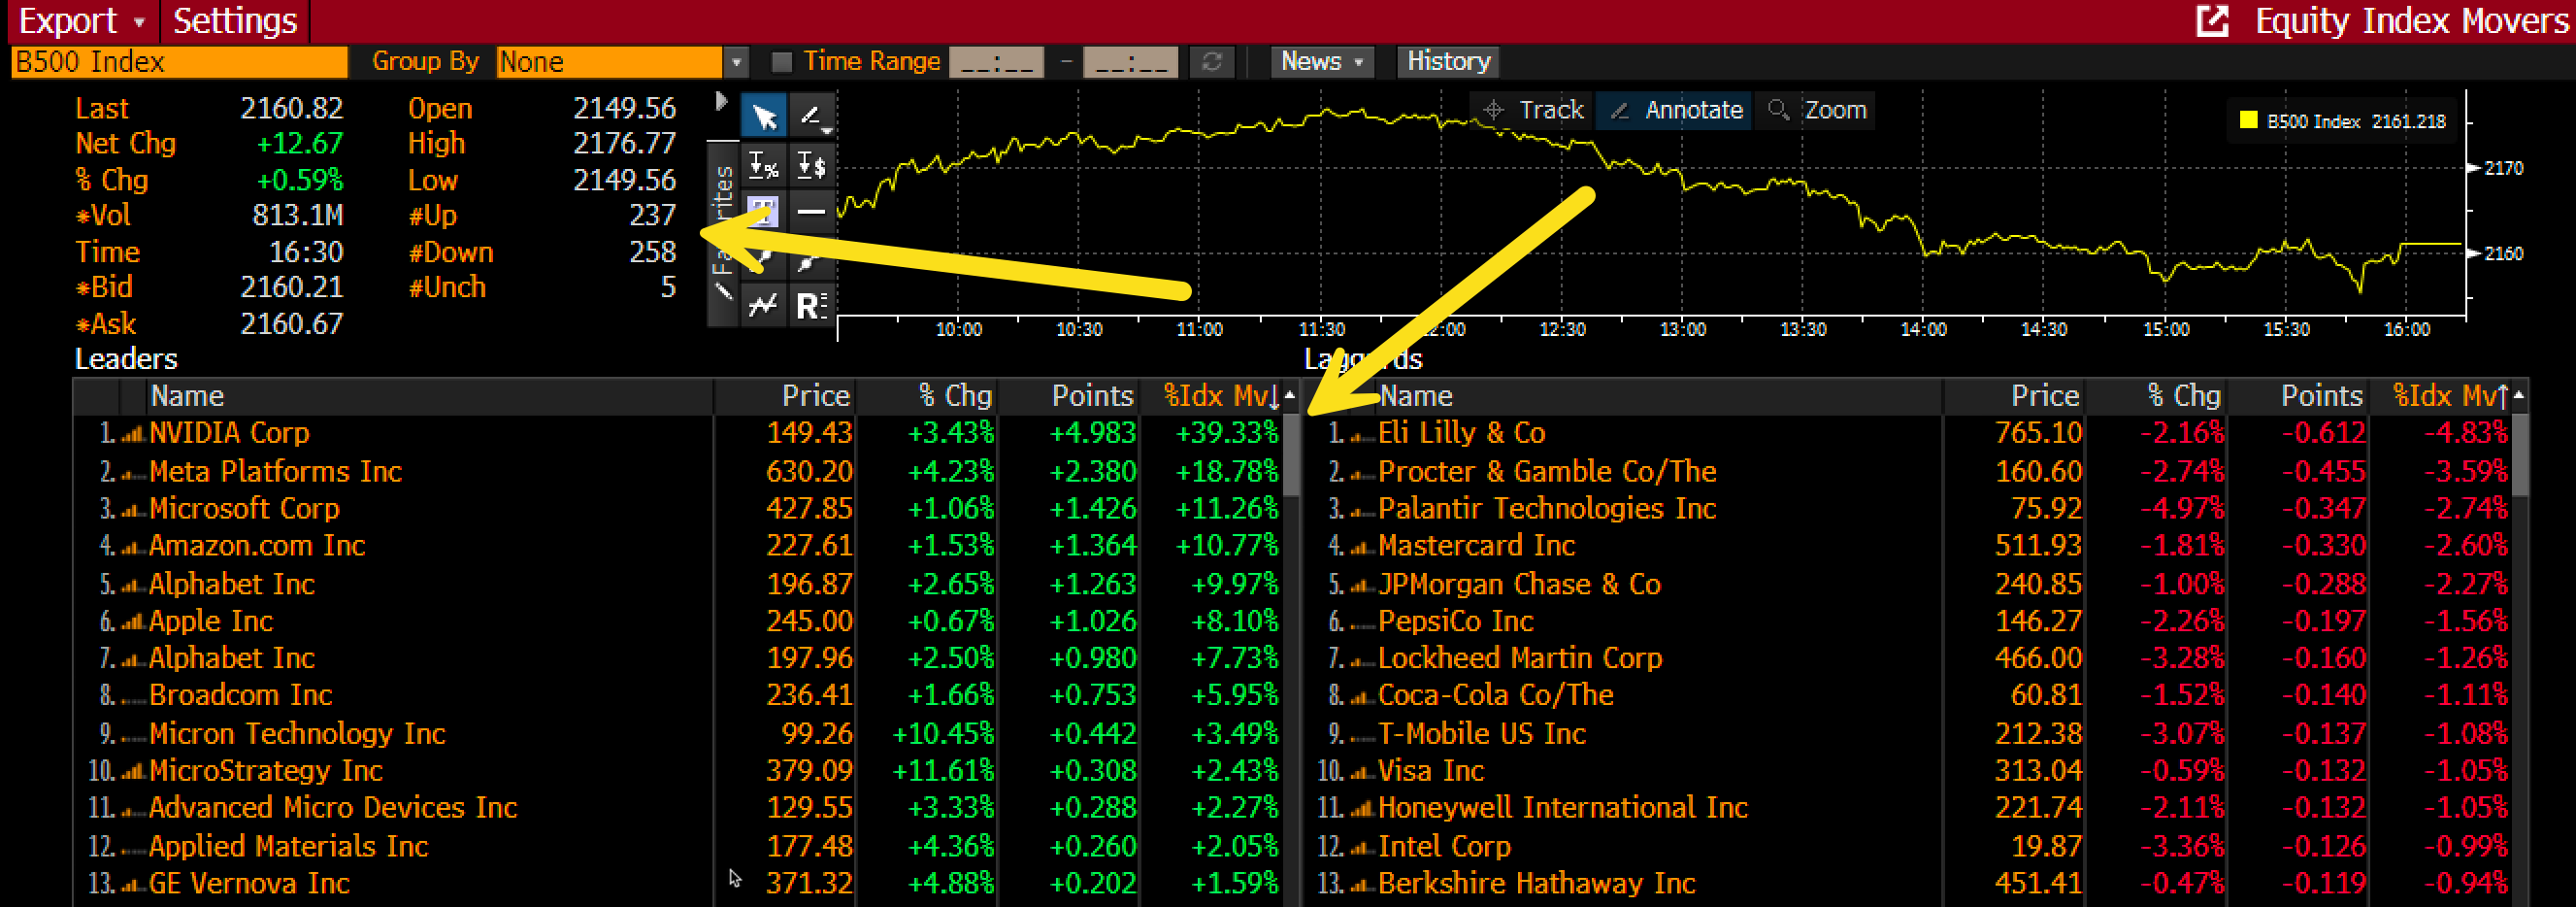Open the R regression tool
Image resolution: width=2576 pixels, height=907 pixels.
pyautogui.click(x=811, y=304)
